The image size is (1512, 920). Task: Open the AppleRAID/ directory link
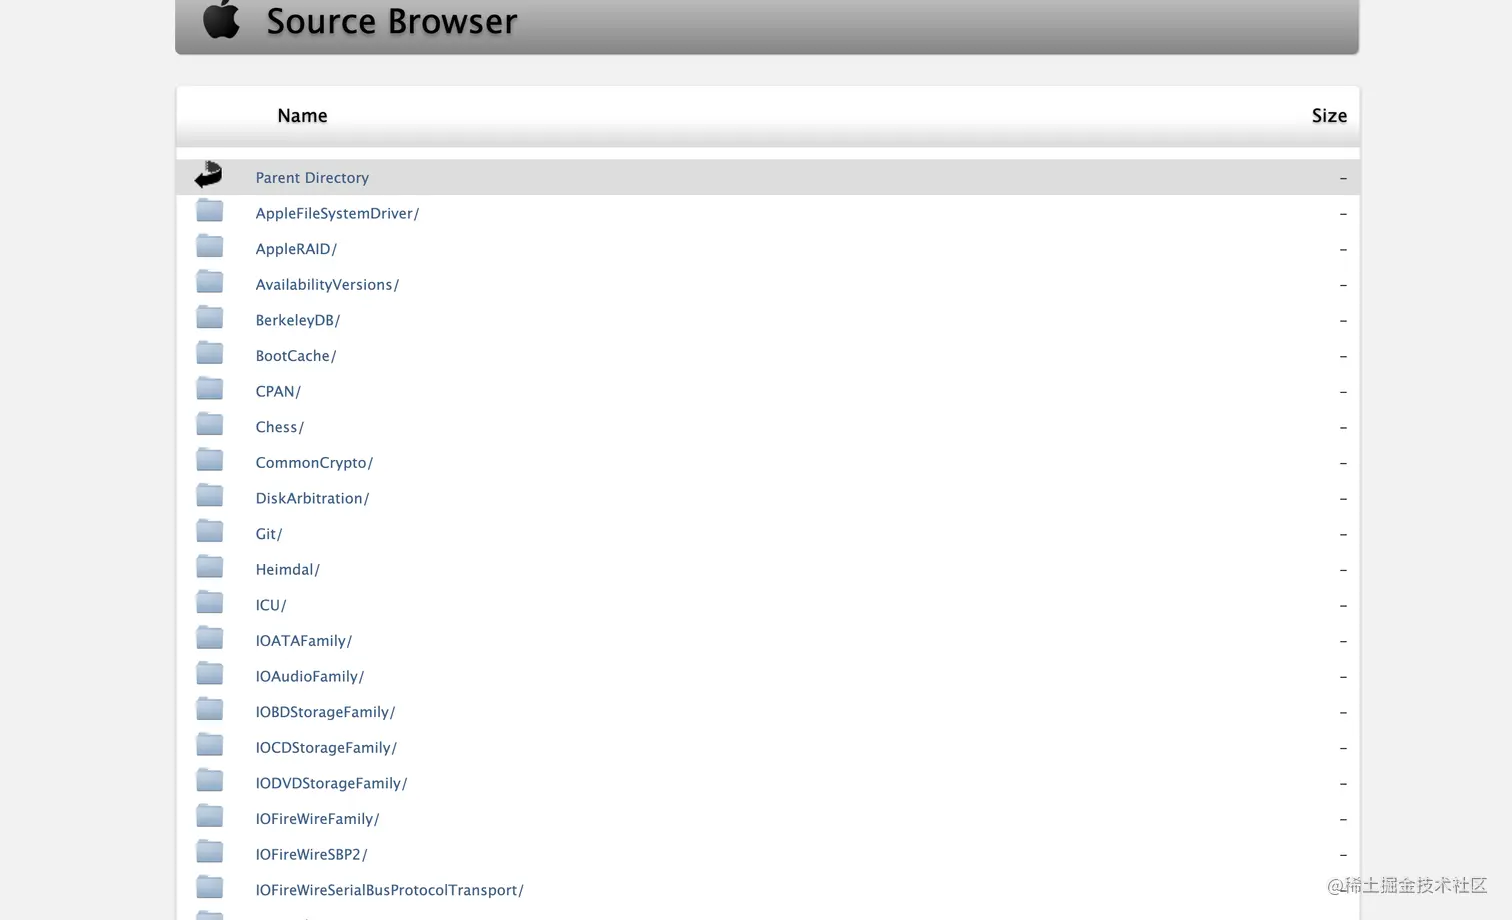[296, 249]
